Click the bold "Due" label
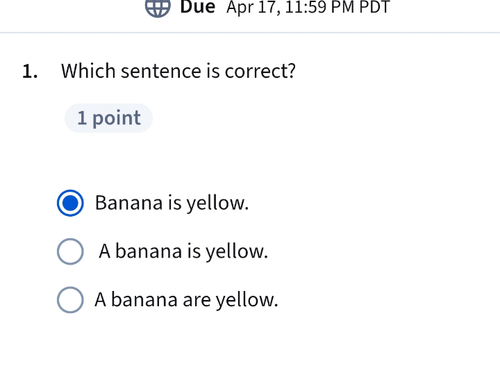Image resolution: width=500 pixels, height=366 pixels. tap(197, 7)
